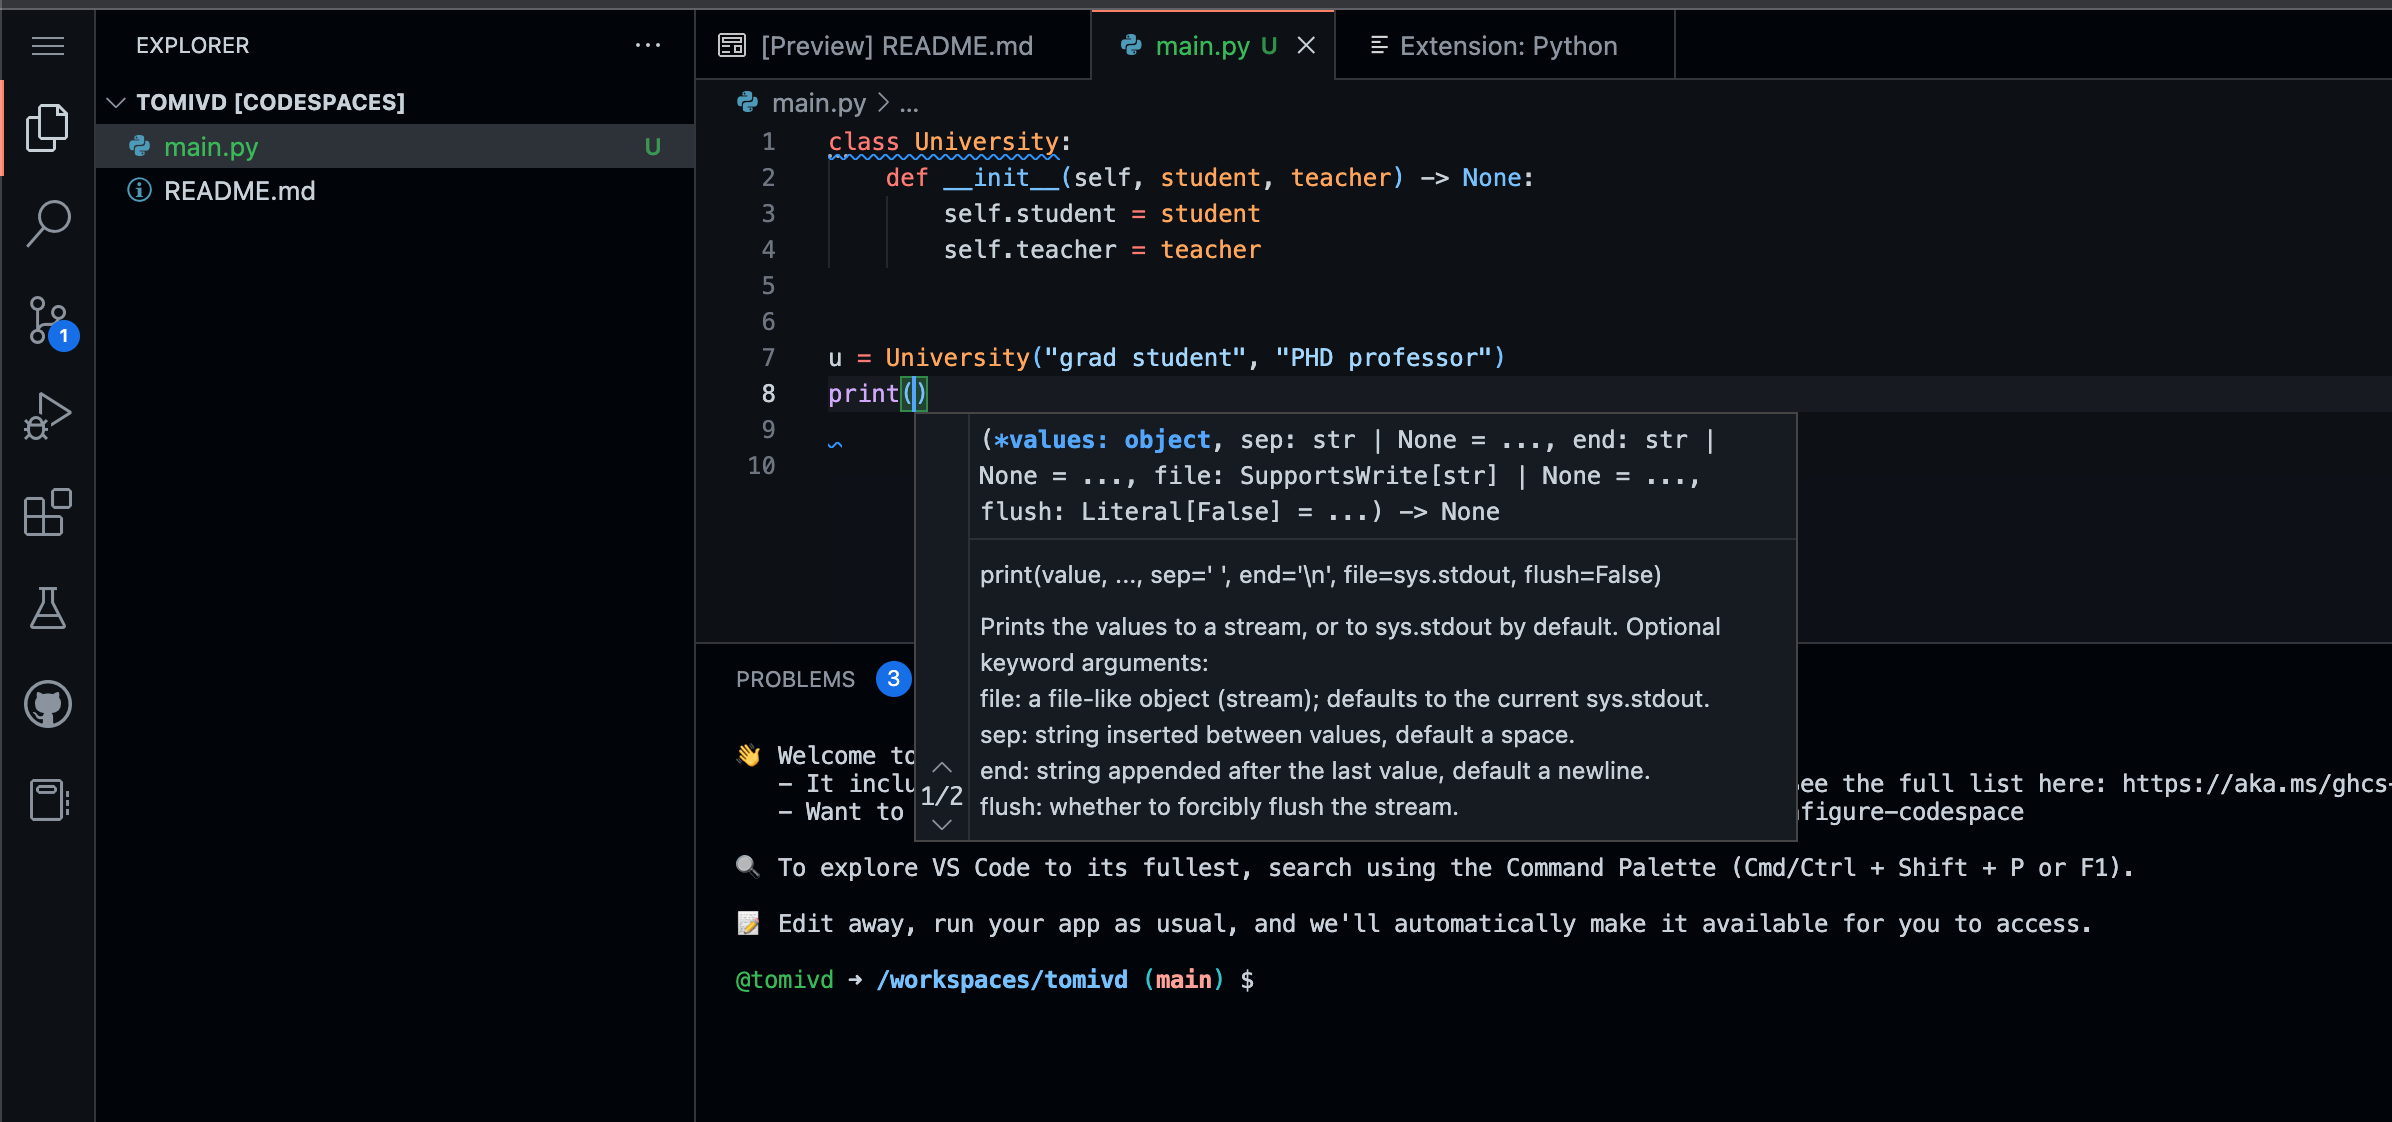Open the Run and Debug view
2392x1122 pixels.
(x=47, y=416)
